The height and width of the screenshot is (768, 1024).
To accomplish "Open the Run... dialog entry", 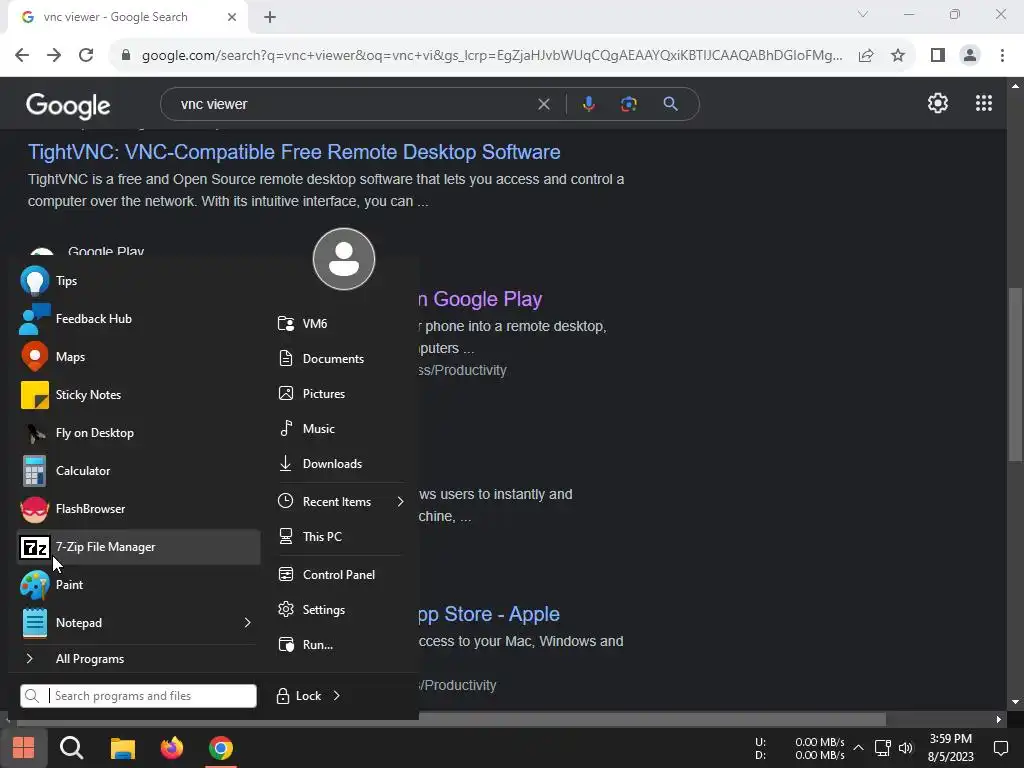I will pos(340,645).
